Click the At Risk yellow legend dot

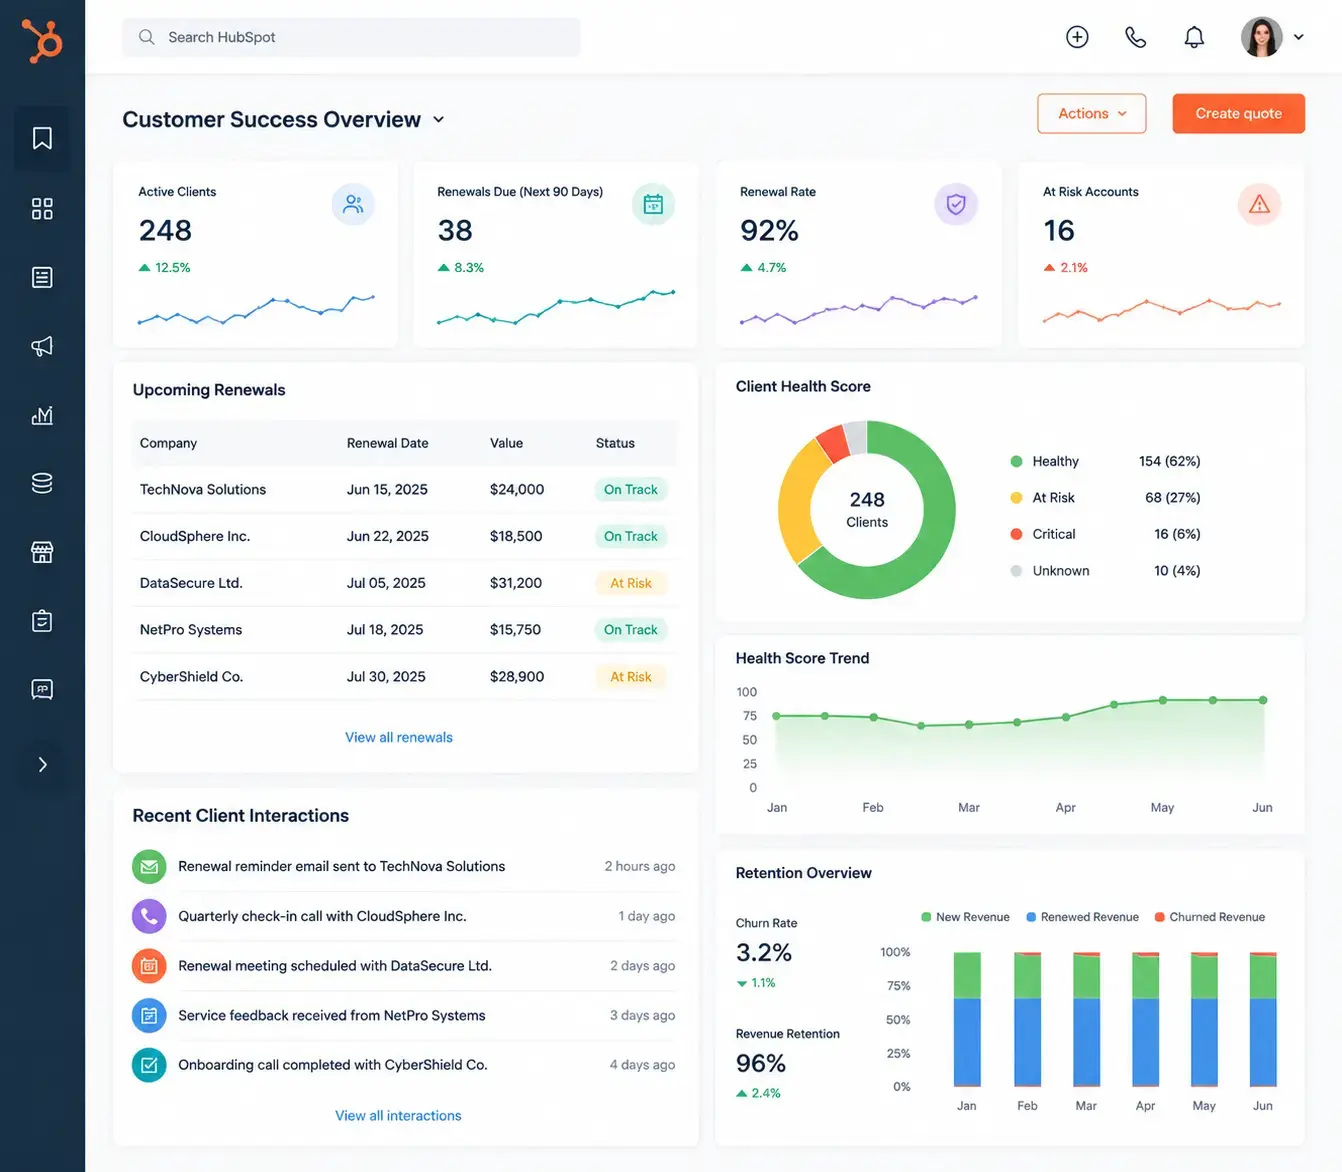point(1016,498)
